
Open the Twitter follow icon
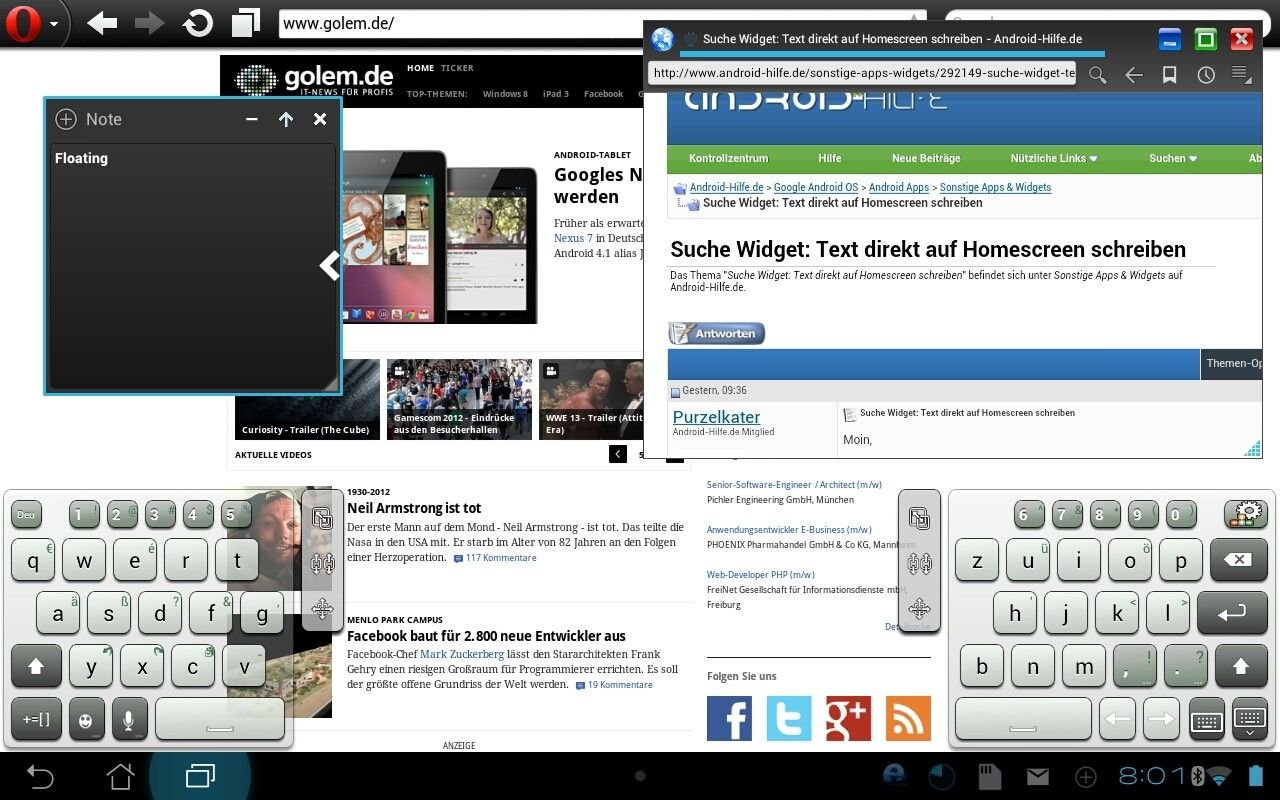click(789, 718)
